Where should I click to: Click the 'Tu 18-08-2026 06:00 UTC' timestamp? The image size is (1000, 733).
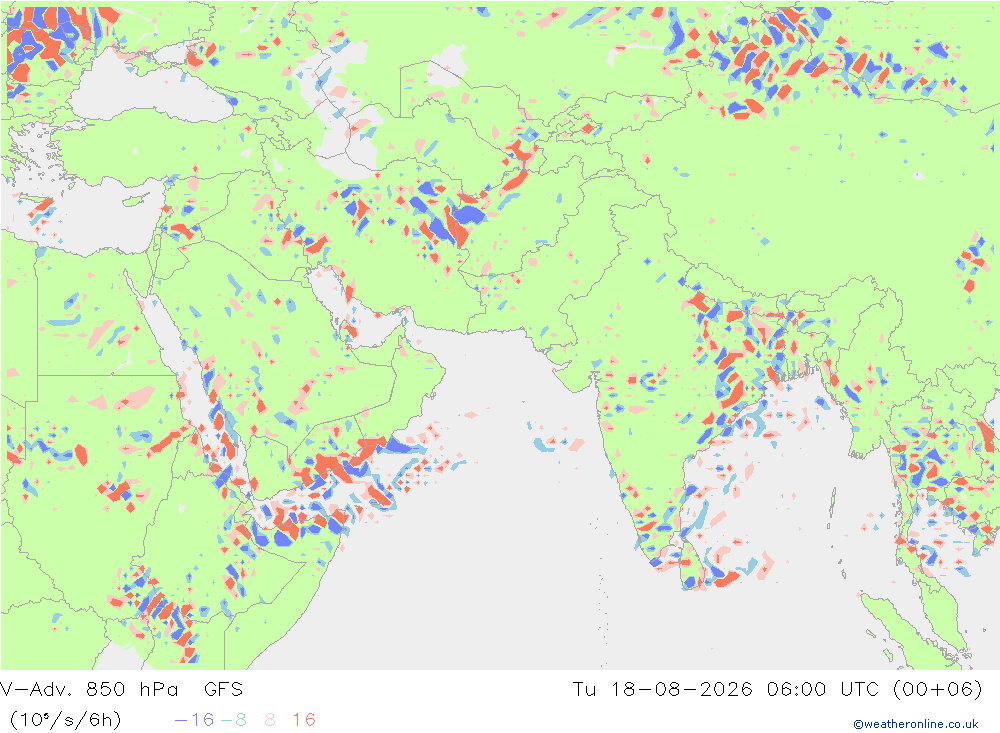click(x=726, y=690)
